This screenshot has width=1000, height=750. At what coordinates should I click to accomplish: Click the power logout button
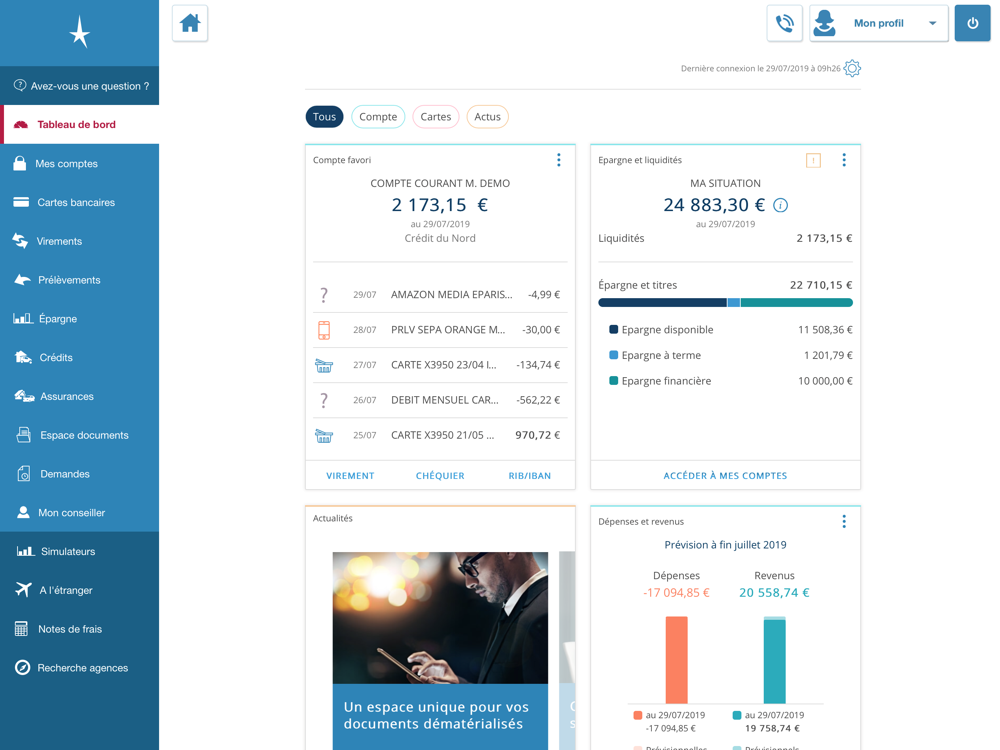[973, 24]
